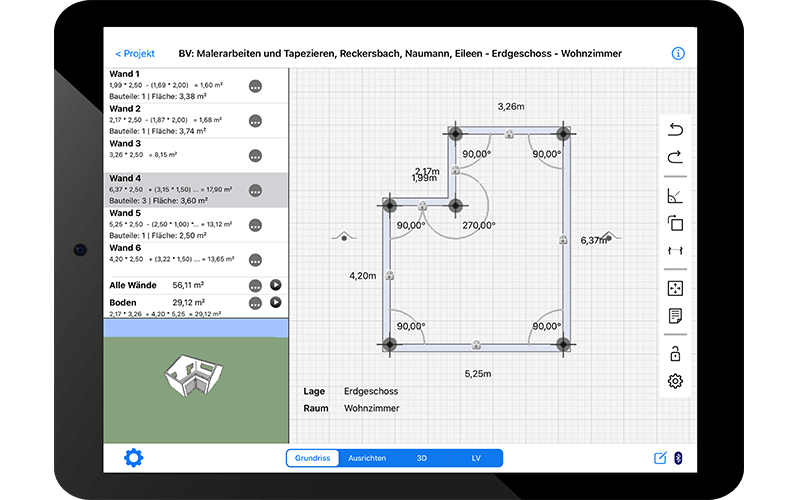This screenshot has width=800, height=500.
Task: Select the Wand 6 row
Action: pyautogui.click(x=196, y=259)
